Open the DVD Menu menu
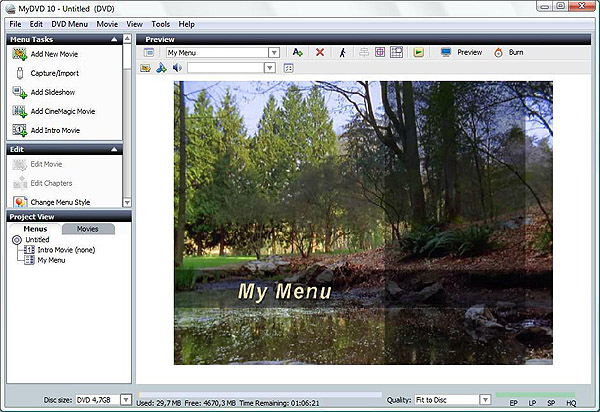 coord(69,23)
